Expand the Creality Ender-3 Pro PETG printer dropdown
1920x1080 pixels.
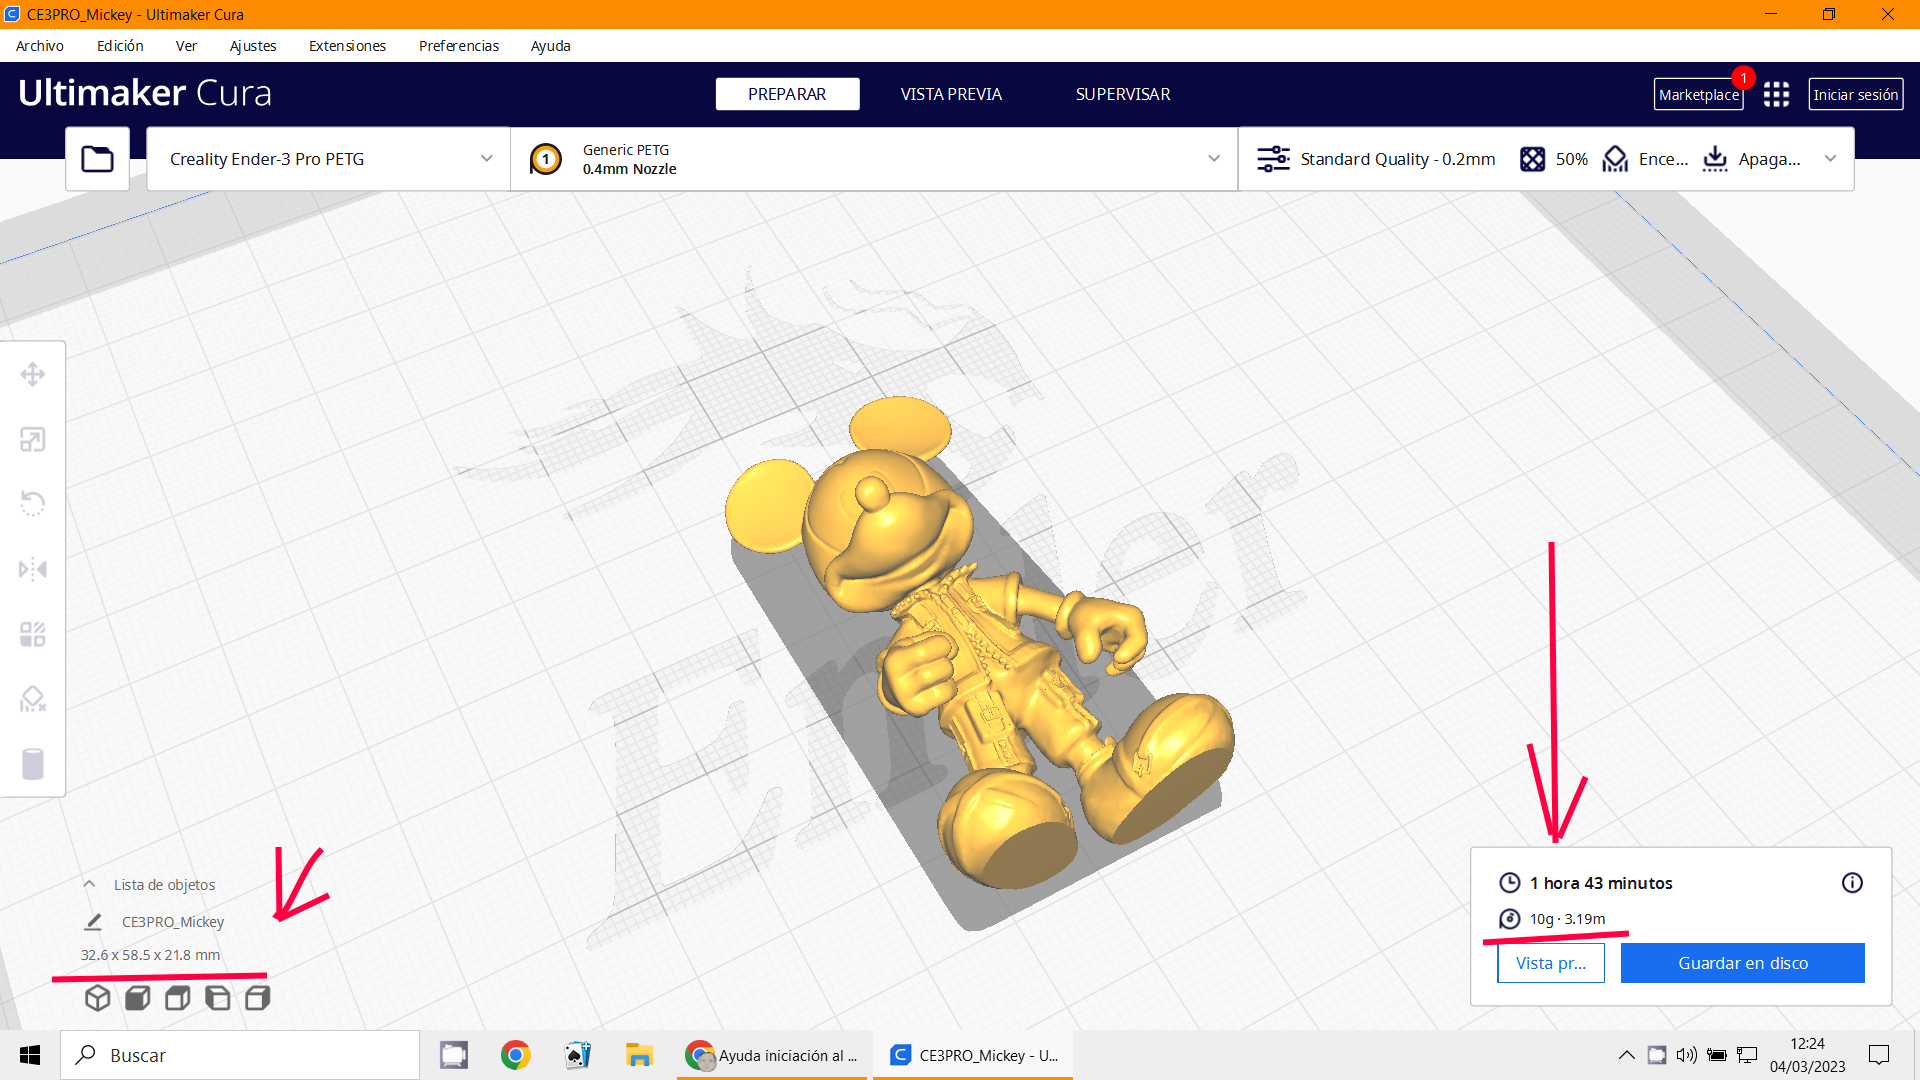coord(486,159)
